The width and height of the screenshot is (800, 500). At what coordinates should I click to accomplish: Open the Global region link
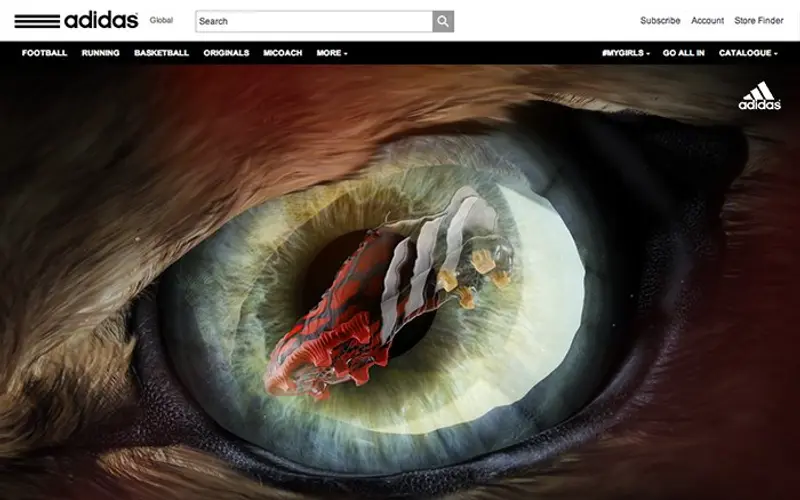coord(161,20)
